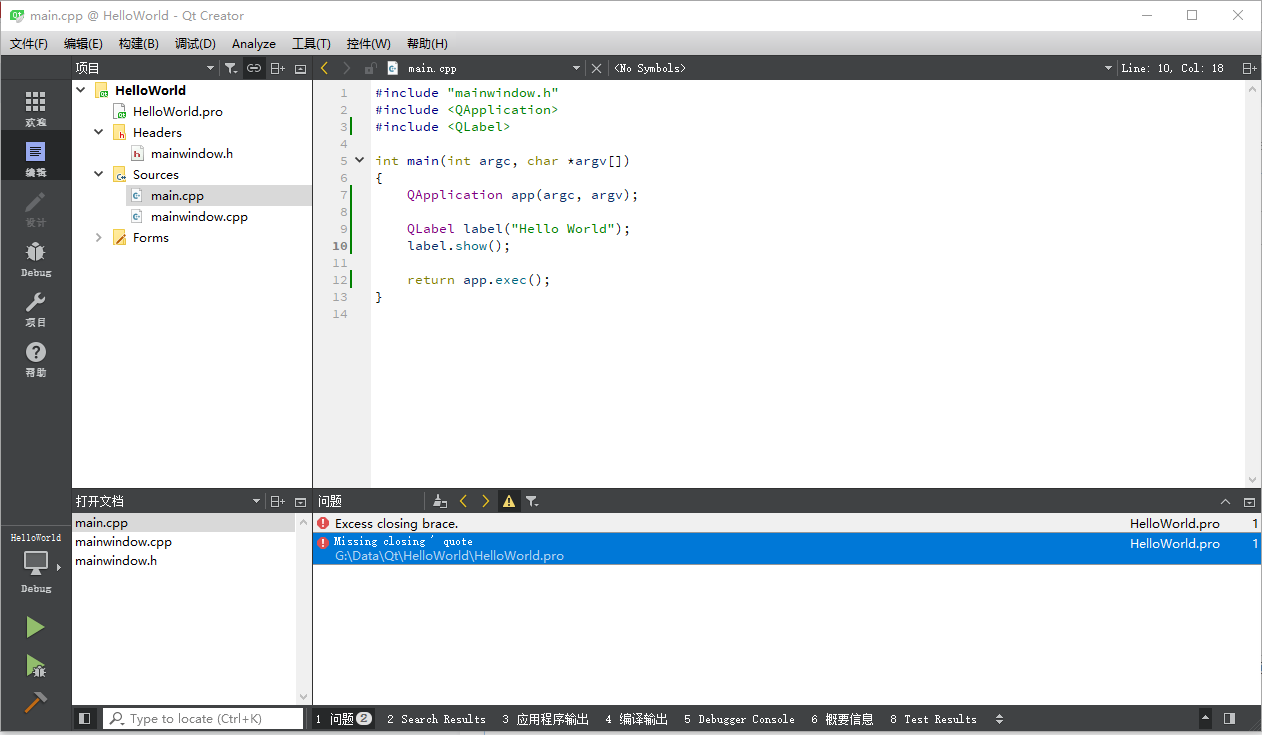The width and height of the screenshot is (1262, 735).
Task: Switch to the 编辑 (Edit) mode
Action: click(x=36, y=157)
